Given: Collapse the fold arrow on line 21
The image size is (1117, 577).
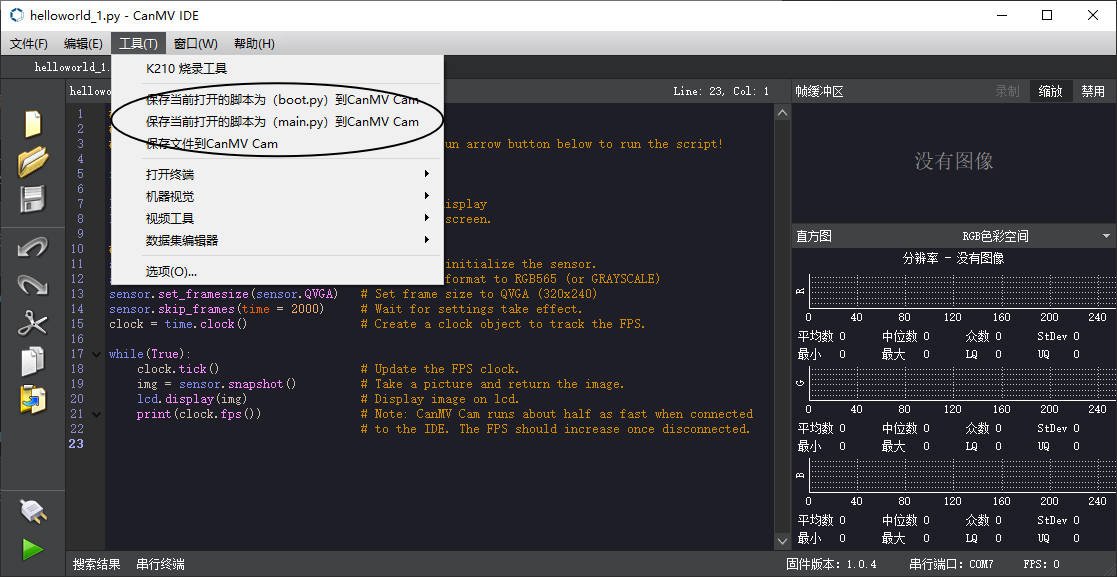Looking at the screenshot, I should (x=96, y=414).
